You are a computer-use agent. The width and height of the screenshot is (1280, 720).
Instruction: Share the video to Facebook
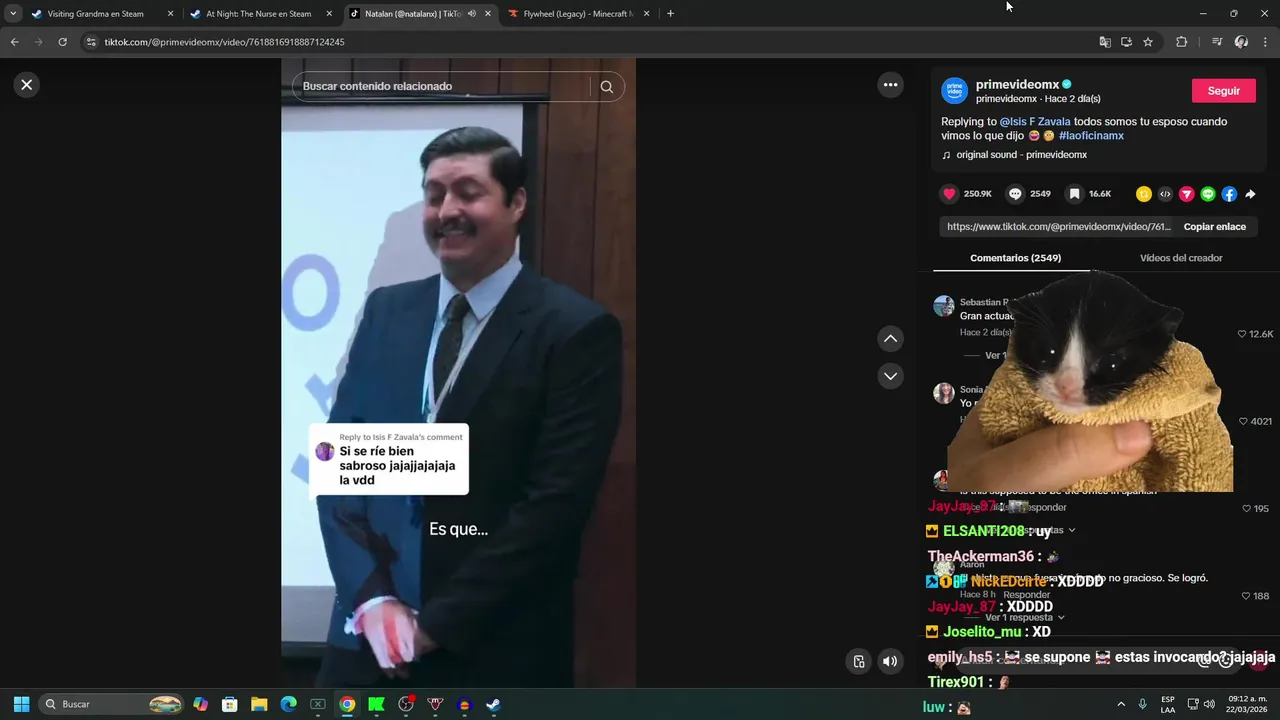[x=1229, y=194]
